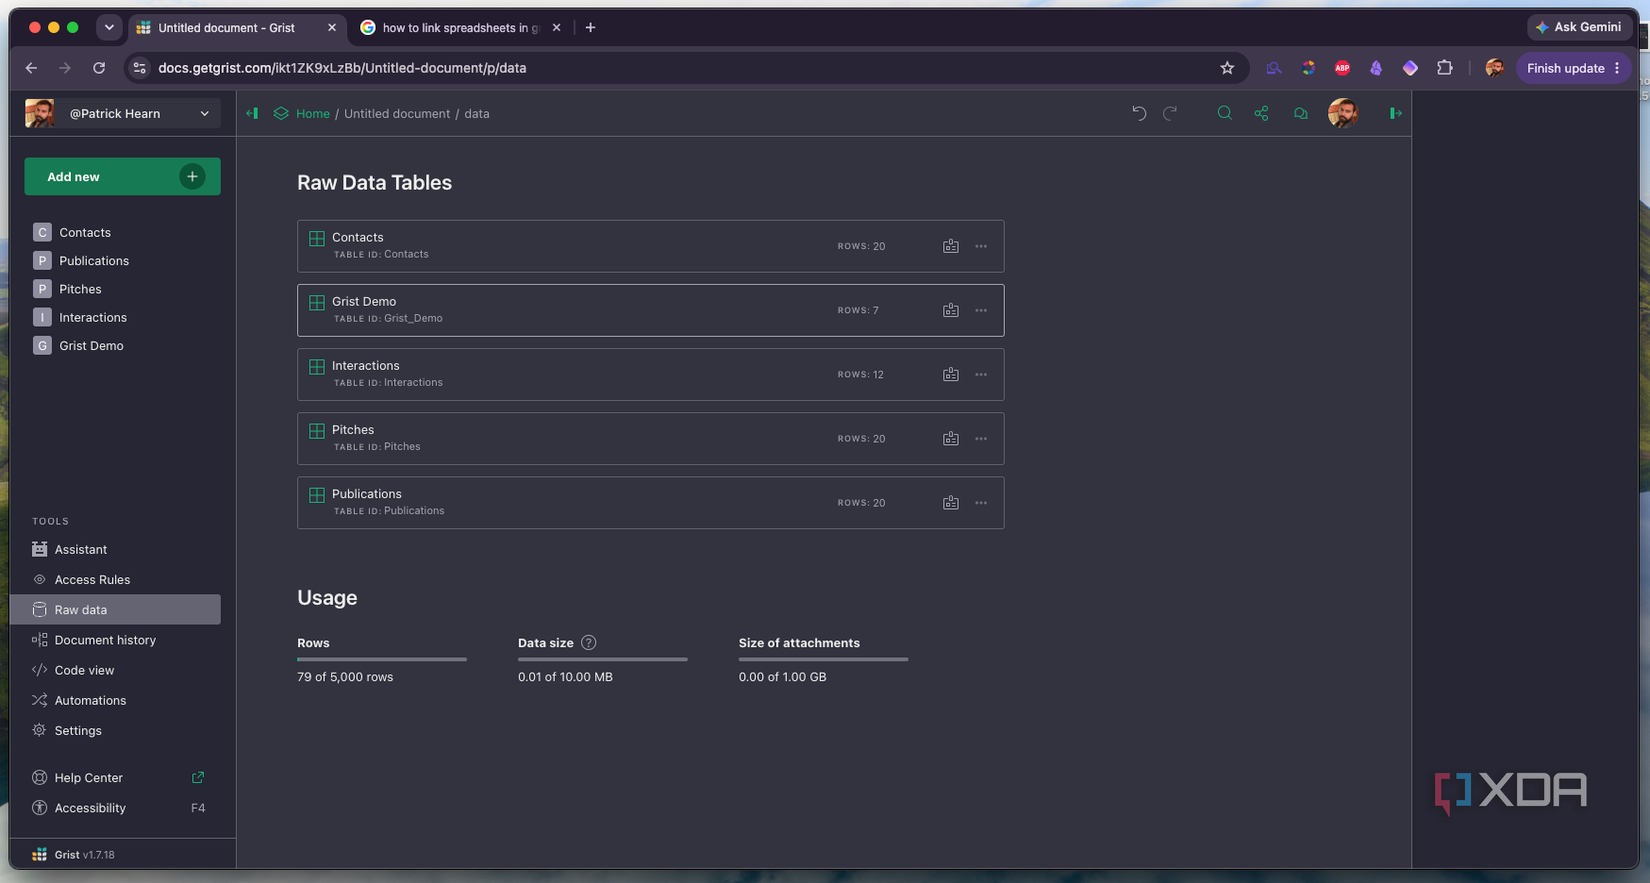Click the user avatar in Grist top bar
1650x883 pixels.
pos(1343,113)
